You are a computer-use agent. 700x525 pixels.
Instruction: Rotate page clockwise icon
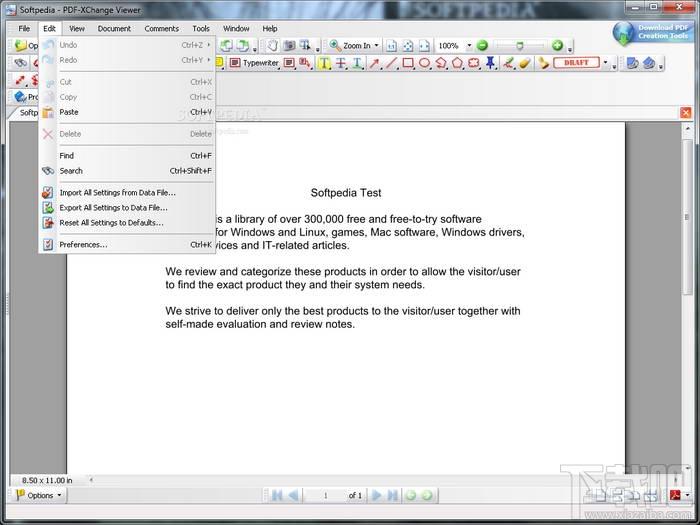(x=242, y=46)
